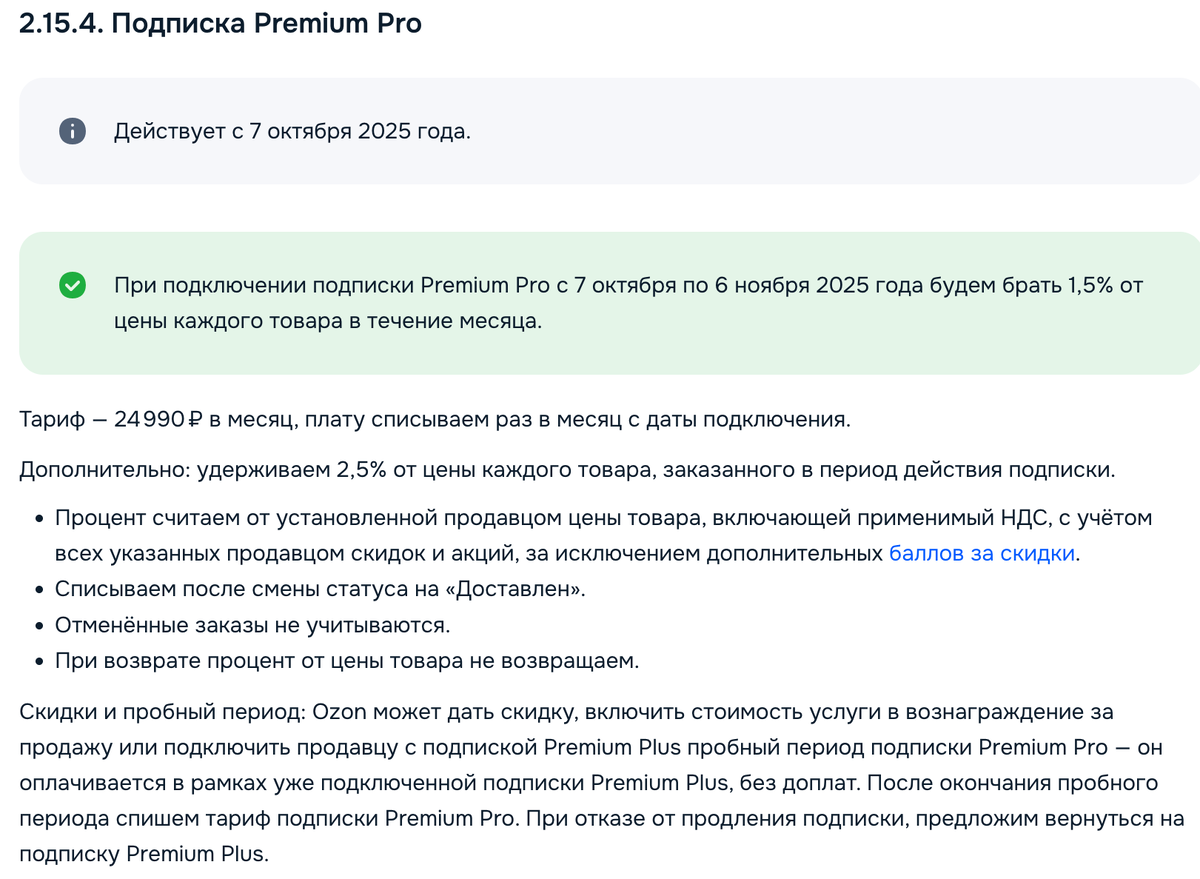
Task: Click line «Дополнительно: удерживаем 2,5% от цены»
Action: (568, 470)
